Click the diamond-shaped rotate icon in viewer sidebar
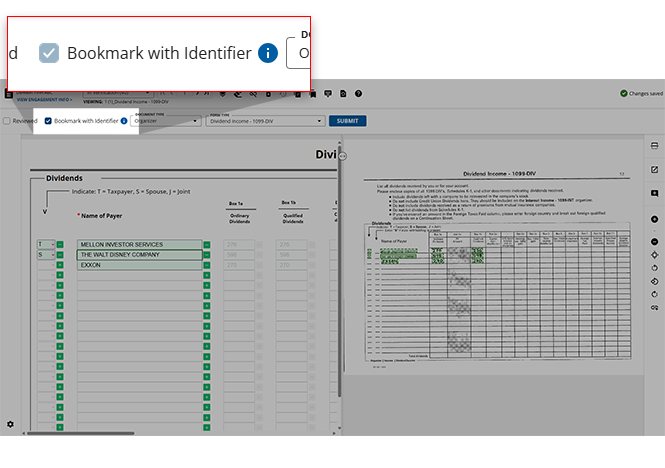The image size is (665, 468). click(654, 281)
